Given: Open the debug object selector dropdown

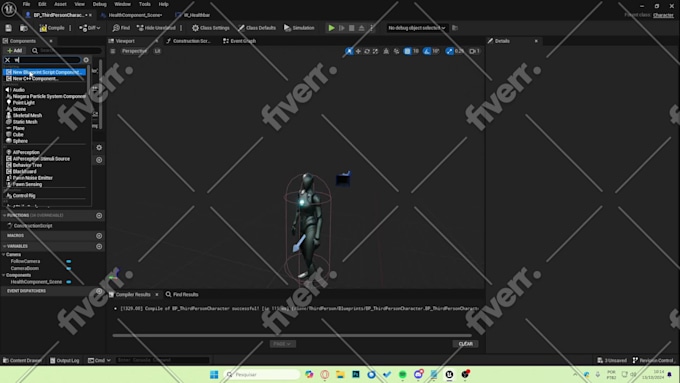Looking at the screenshot, I should 416,28.
